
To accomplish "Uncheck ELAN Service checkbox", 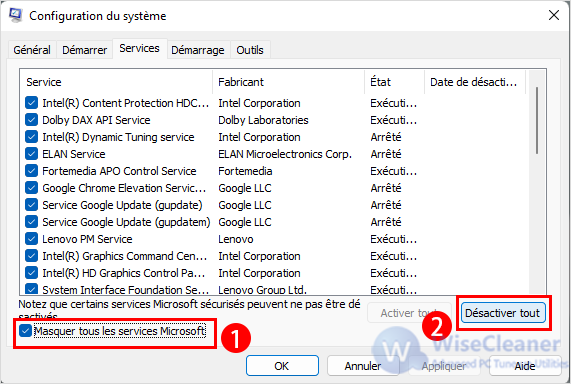I will point(31,154).
